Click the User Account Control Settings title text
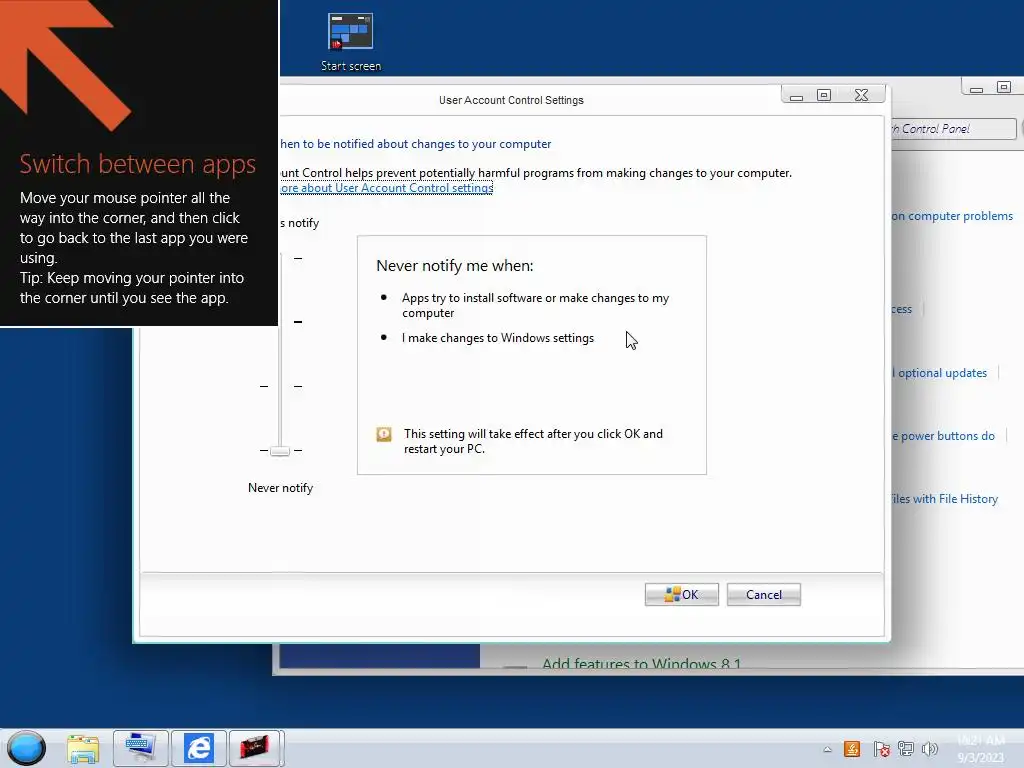The height and width of the screenshot is (768, 1024). [x=511, y=100]
